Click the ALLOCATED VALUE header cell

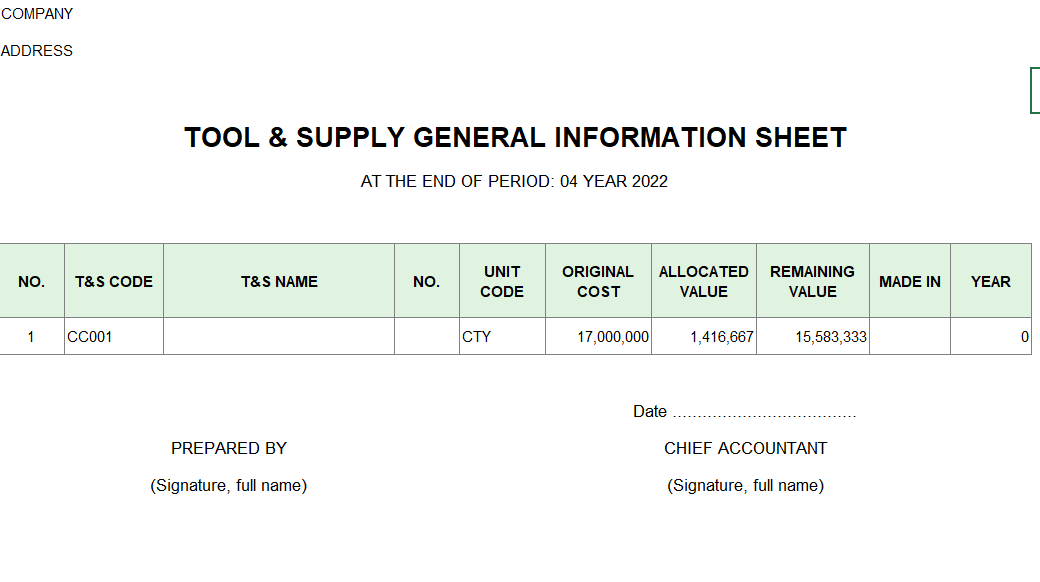click(704, 281)
